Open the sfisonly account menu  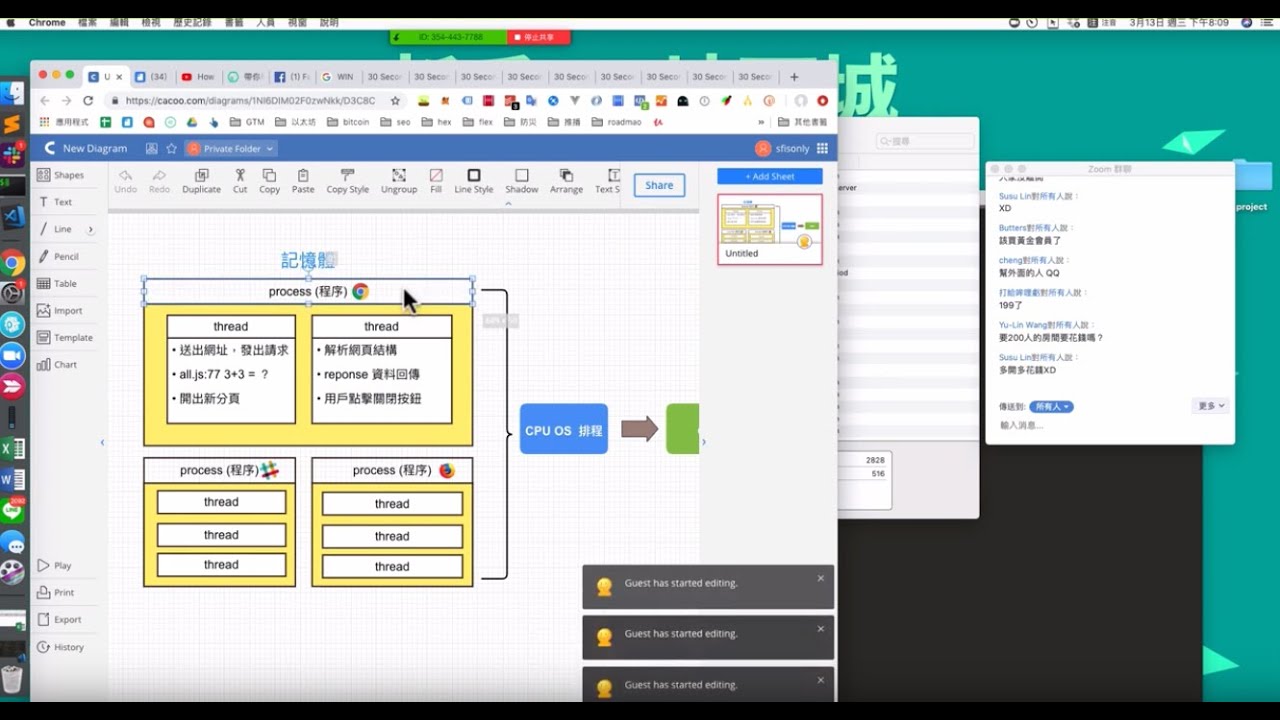783,148
